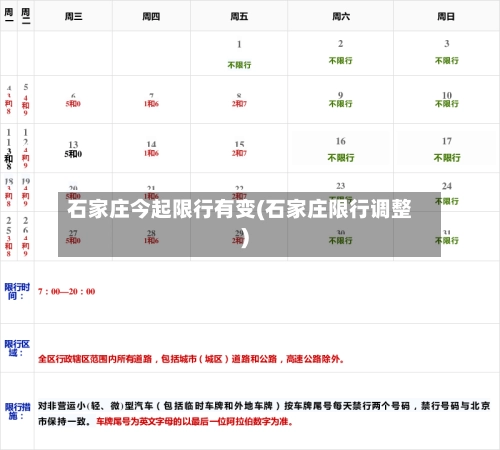Select the day 28 cell with 1和6
Viewport: 500px width, 450px height.
coord(151,236)
